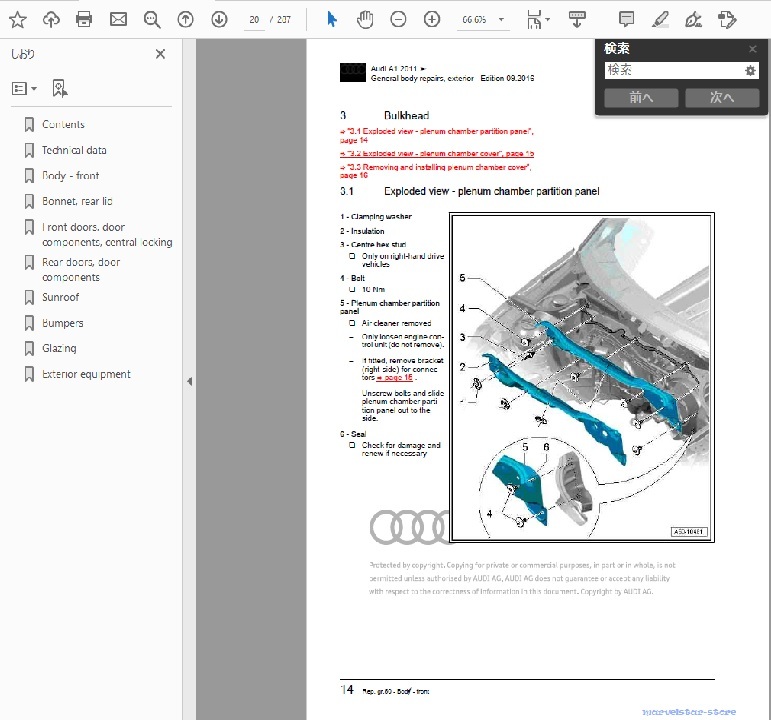Click the zoom in plus icon
The width and height of the screenshot is (771, 720).
tap(431, 19)
